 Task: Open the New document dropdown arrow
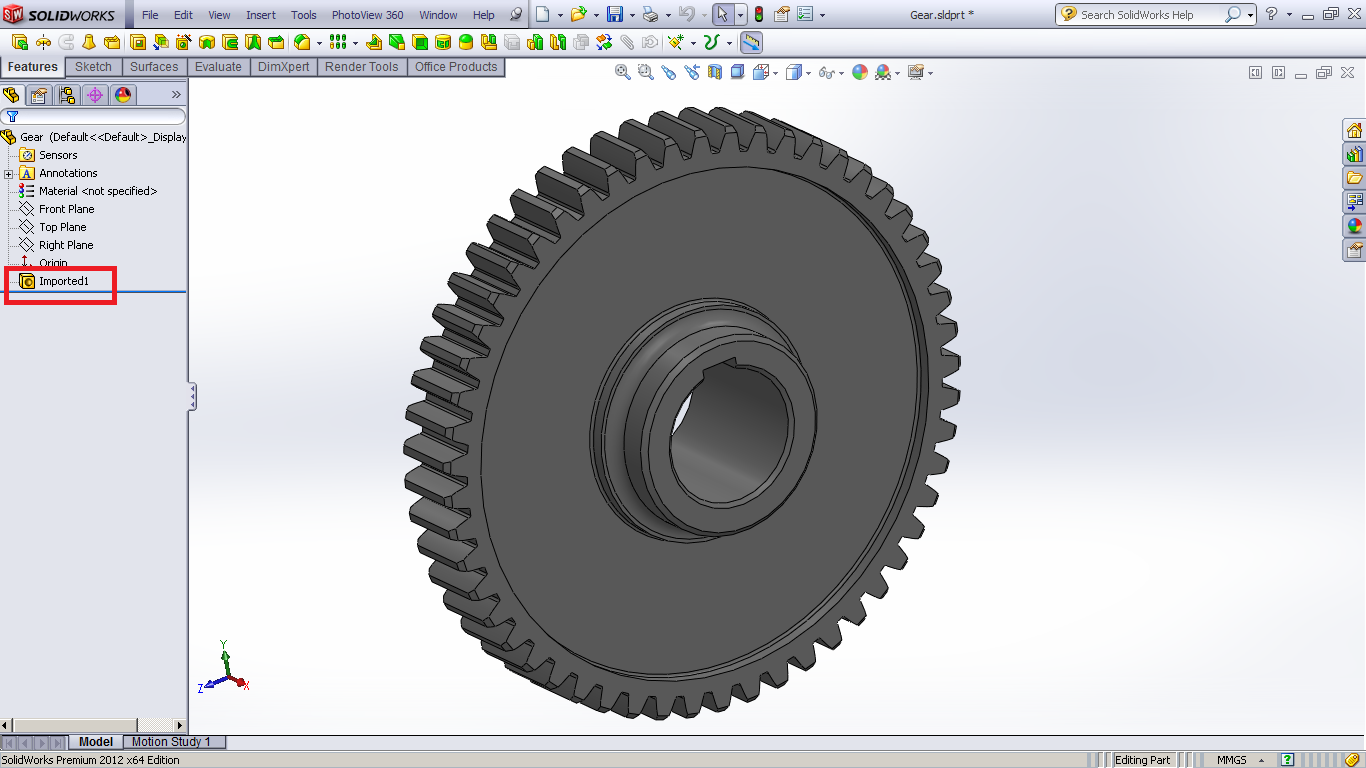[x=558, y=15]
